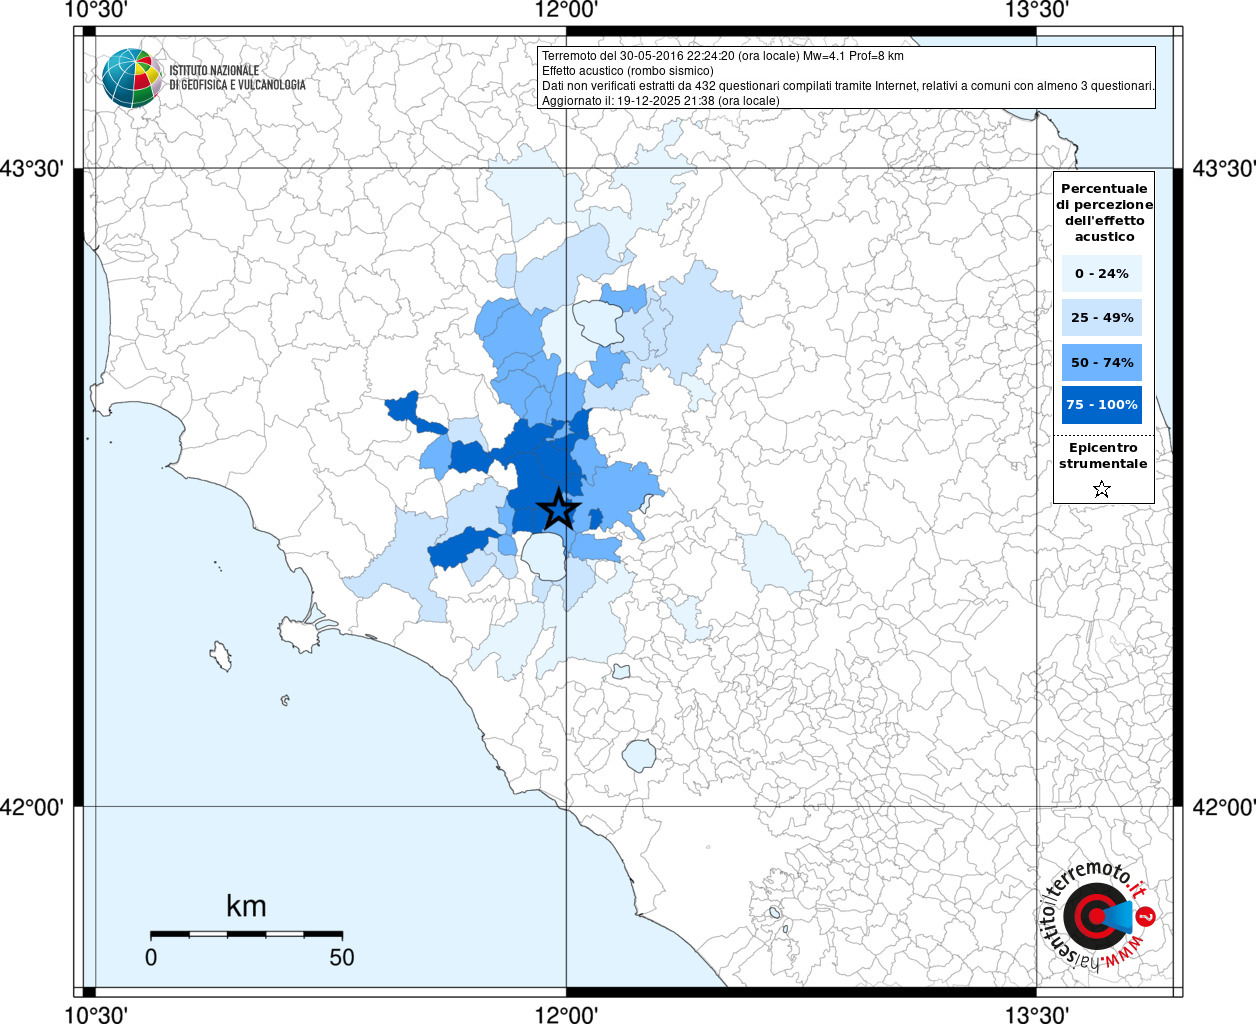Viewport: 1256px width, 1024px height.
Task: Click the Istituto Nazionale di Geofisica text
Action: coord(237,78)
